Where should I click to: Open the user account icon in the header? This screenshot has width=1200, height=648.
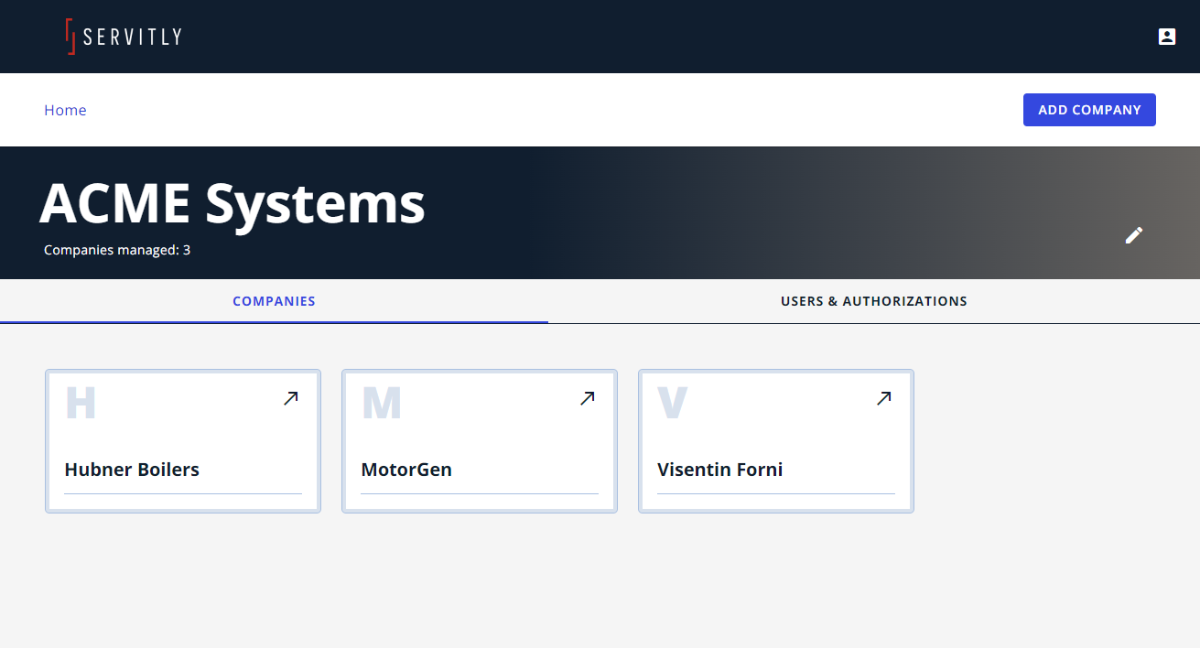click(1166, 37)
